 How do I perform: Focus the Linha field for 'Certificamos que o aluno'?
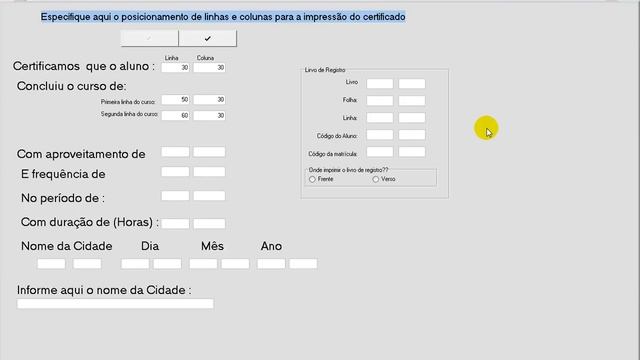pos(175,68)
